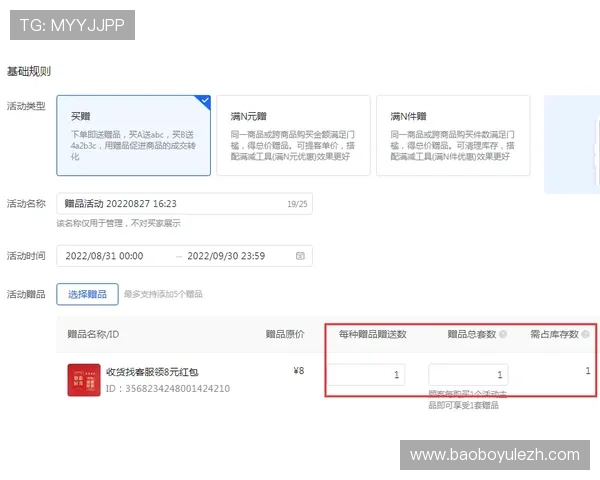
Task: Click the 活动名称 input field
Action: point(184,204)
